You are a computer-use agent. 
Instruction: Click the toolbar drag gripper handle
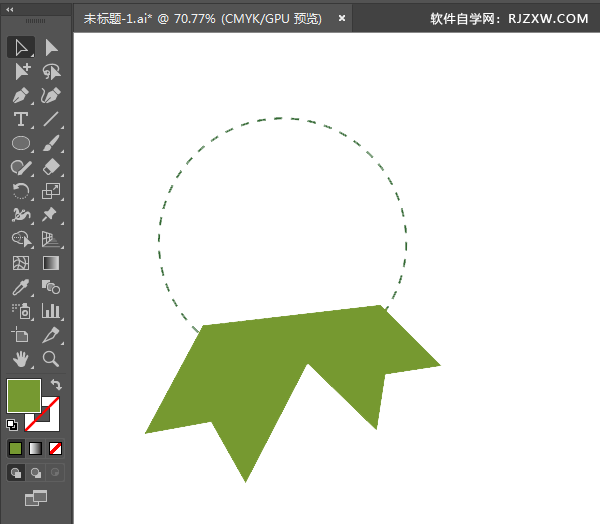tap(36, 21)
